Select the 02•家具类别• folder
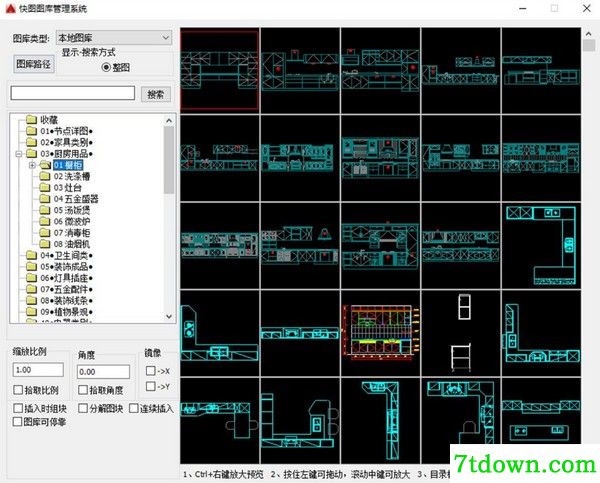This screenshot has width=600, height=483. [66, 142]
